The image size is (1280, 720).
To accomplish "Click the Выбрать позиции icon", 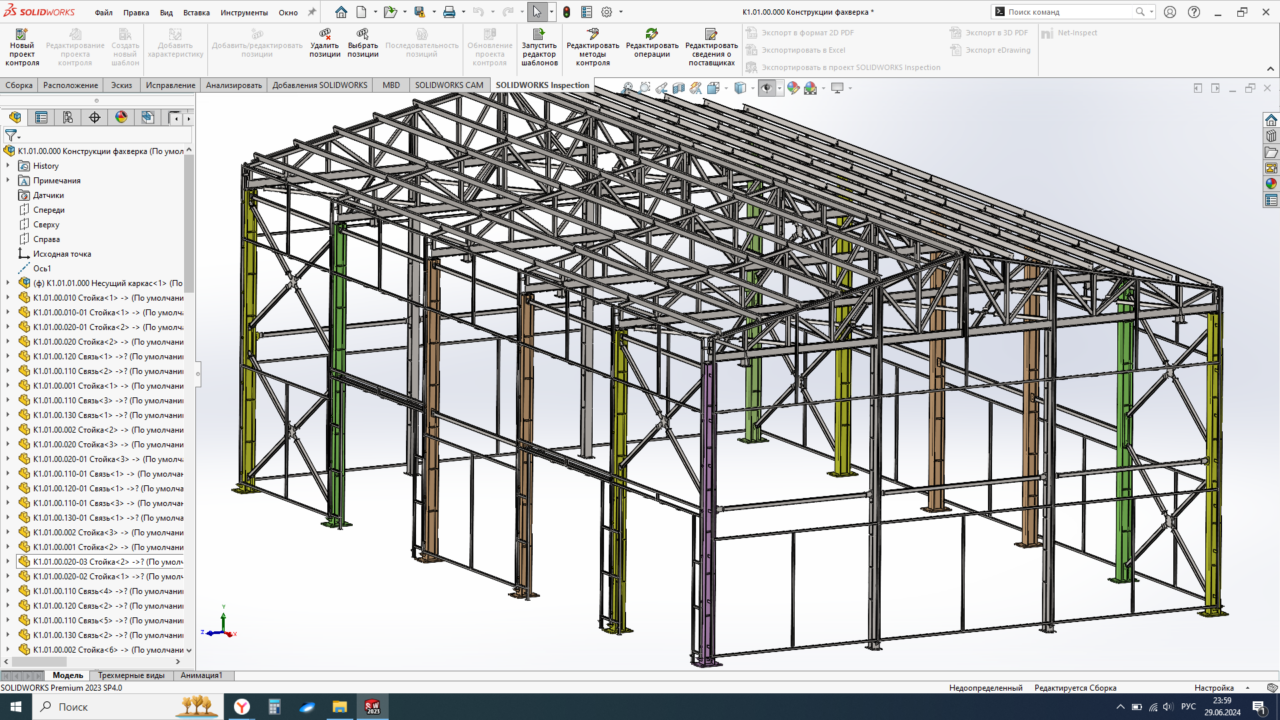I will (363, 34).
